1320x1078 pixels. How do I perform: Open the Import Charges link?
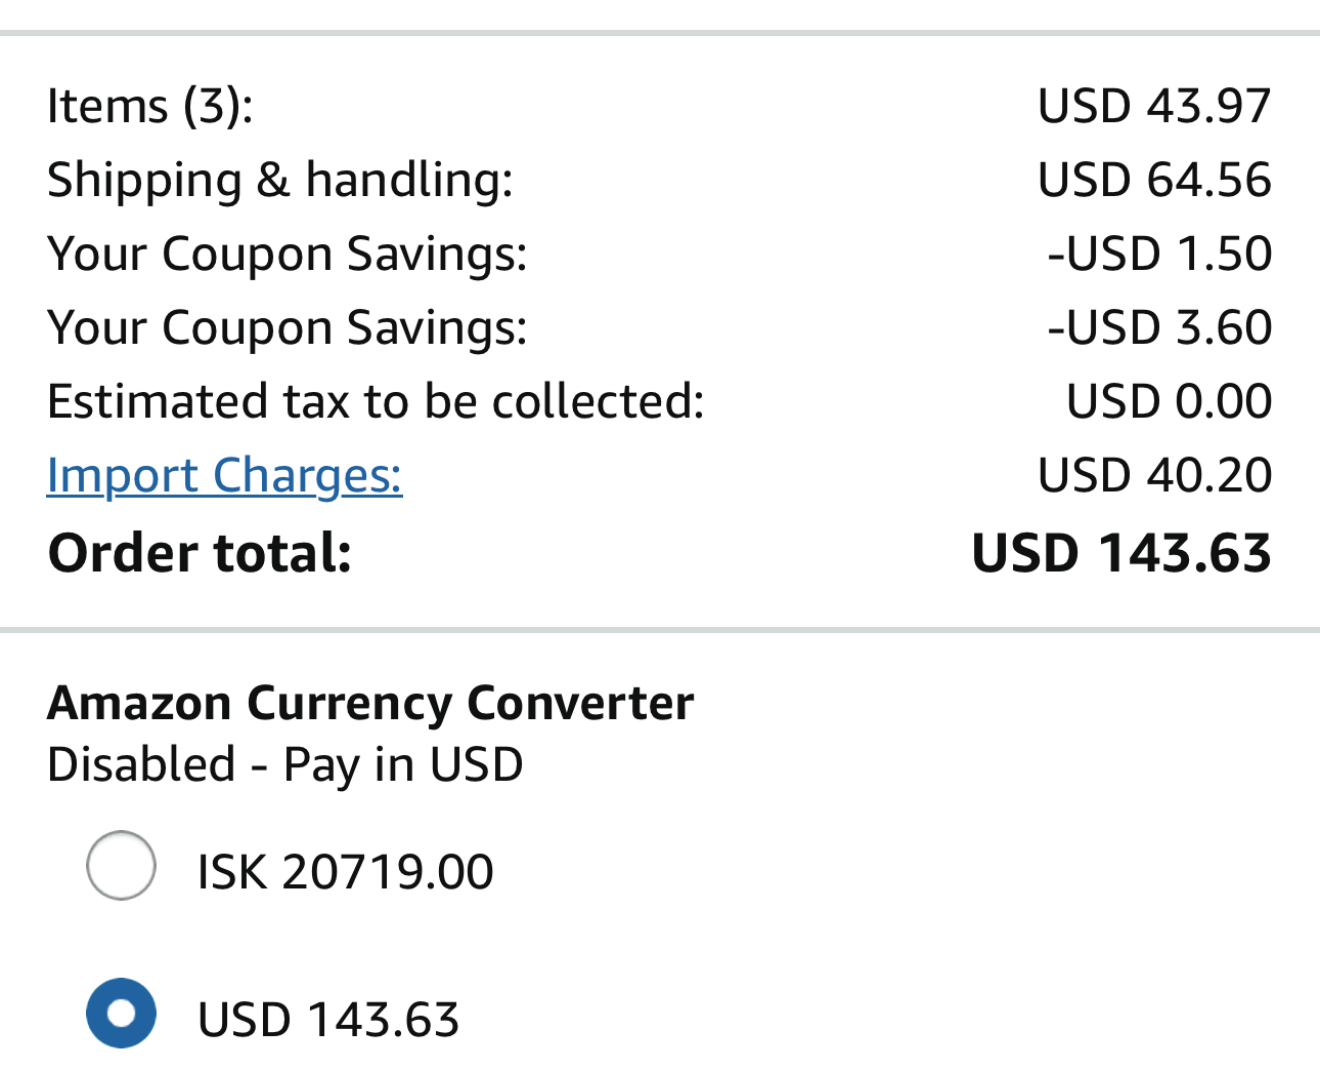pyautogui.click(x=224, y=475)
